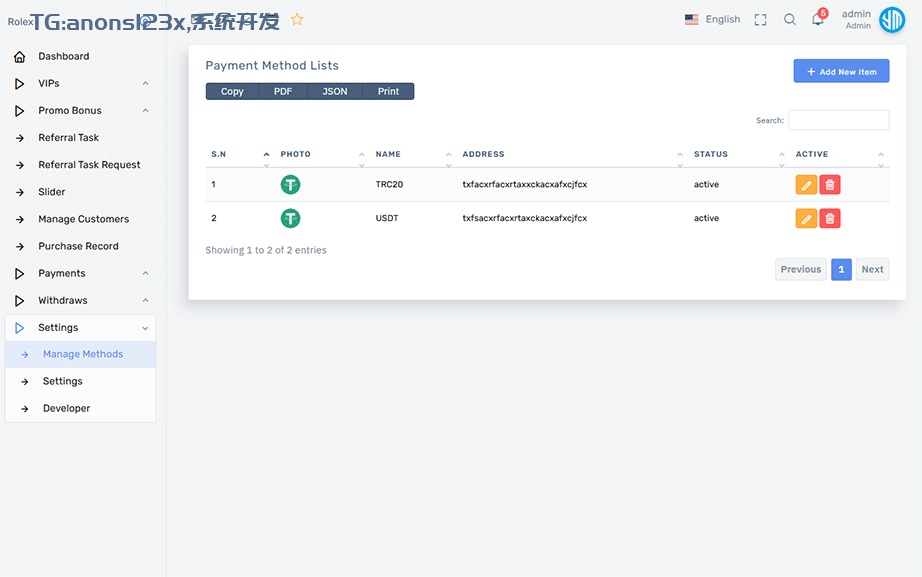Click the Add New Item button
The height and width of the screenshot is (577, 922).
[x=841, y=72]
